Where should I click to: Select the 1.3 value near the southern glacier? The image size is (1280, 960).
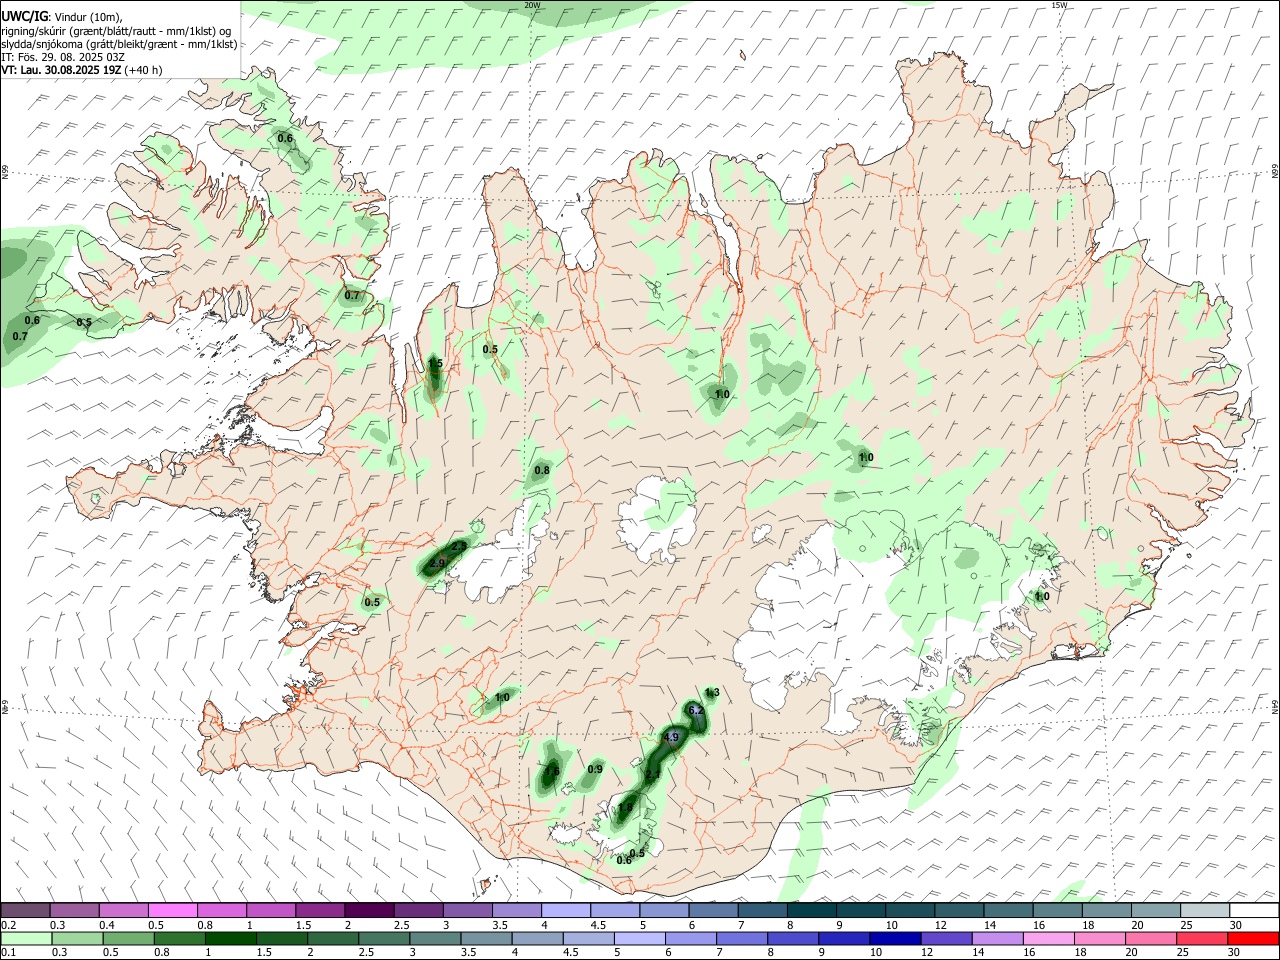coord(712,693)
